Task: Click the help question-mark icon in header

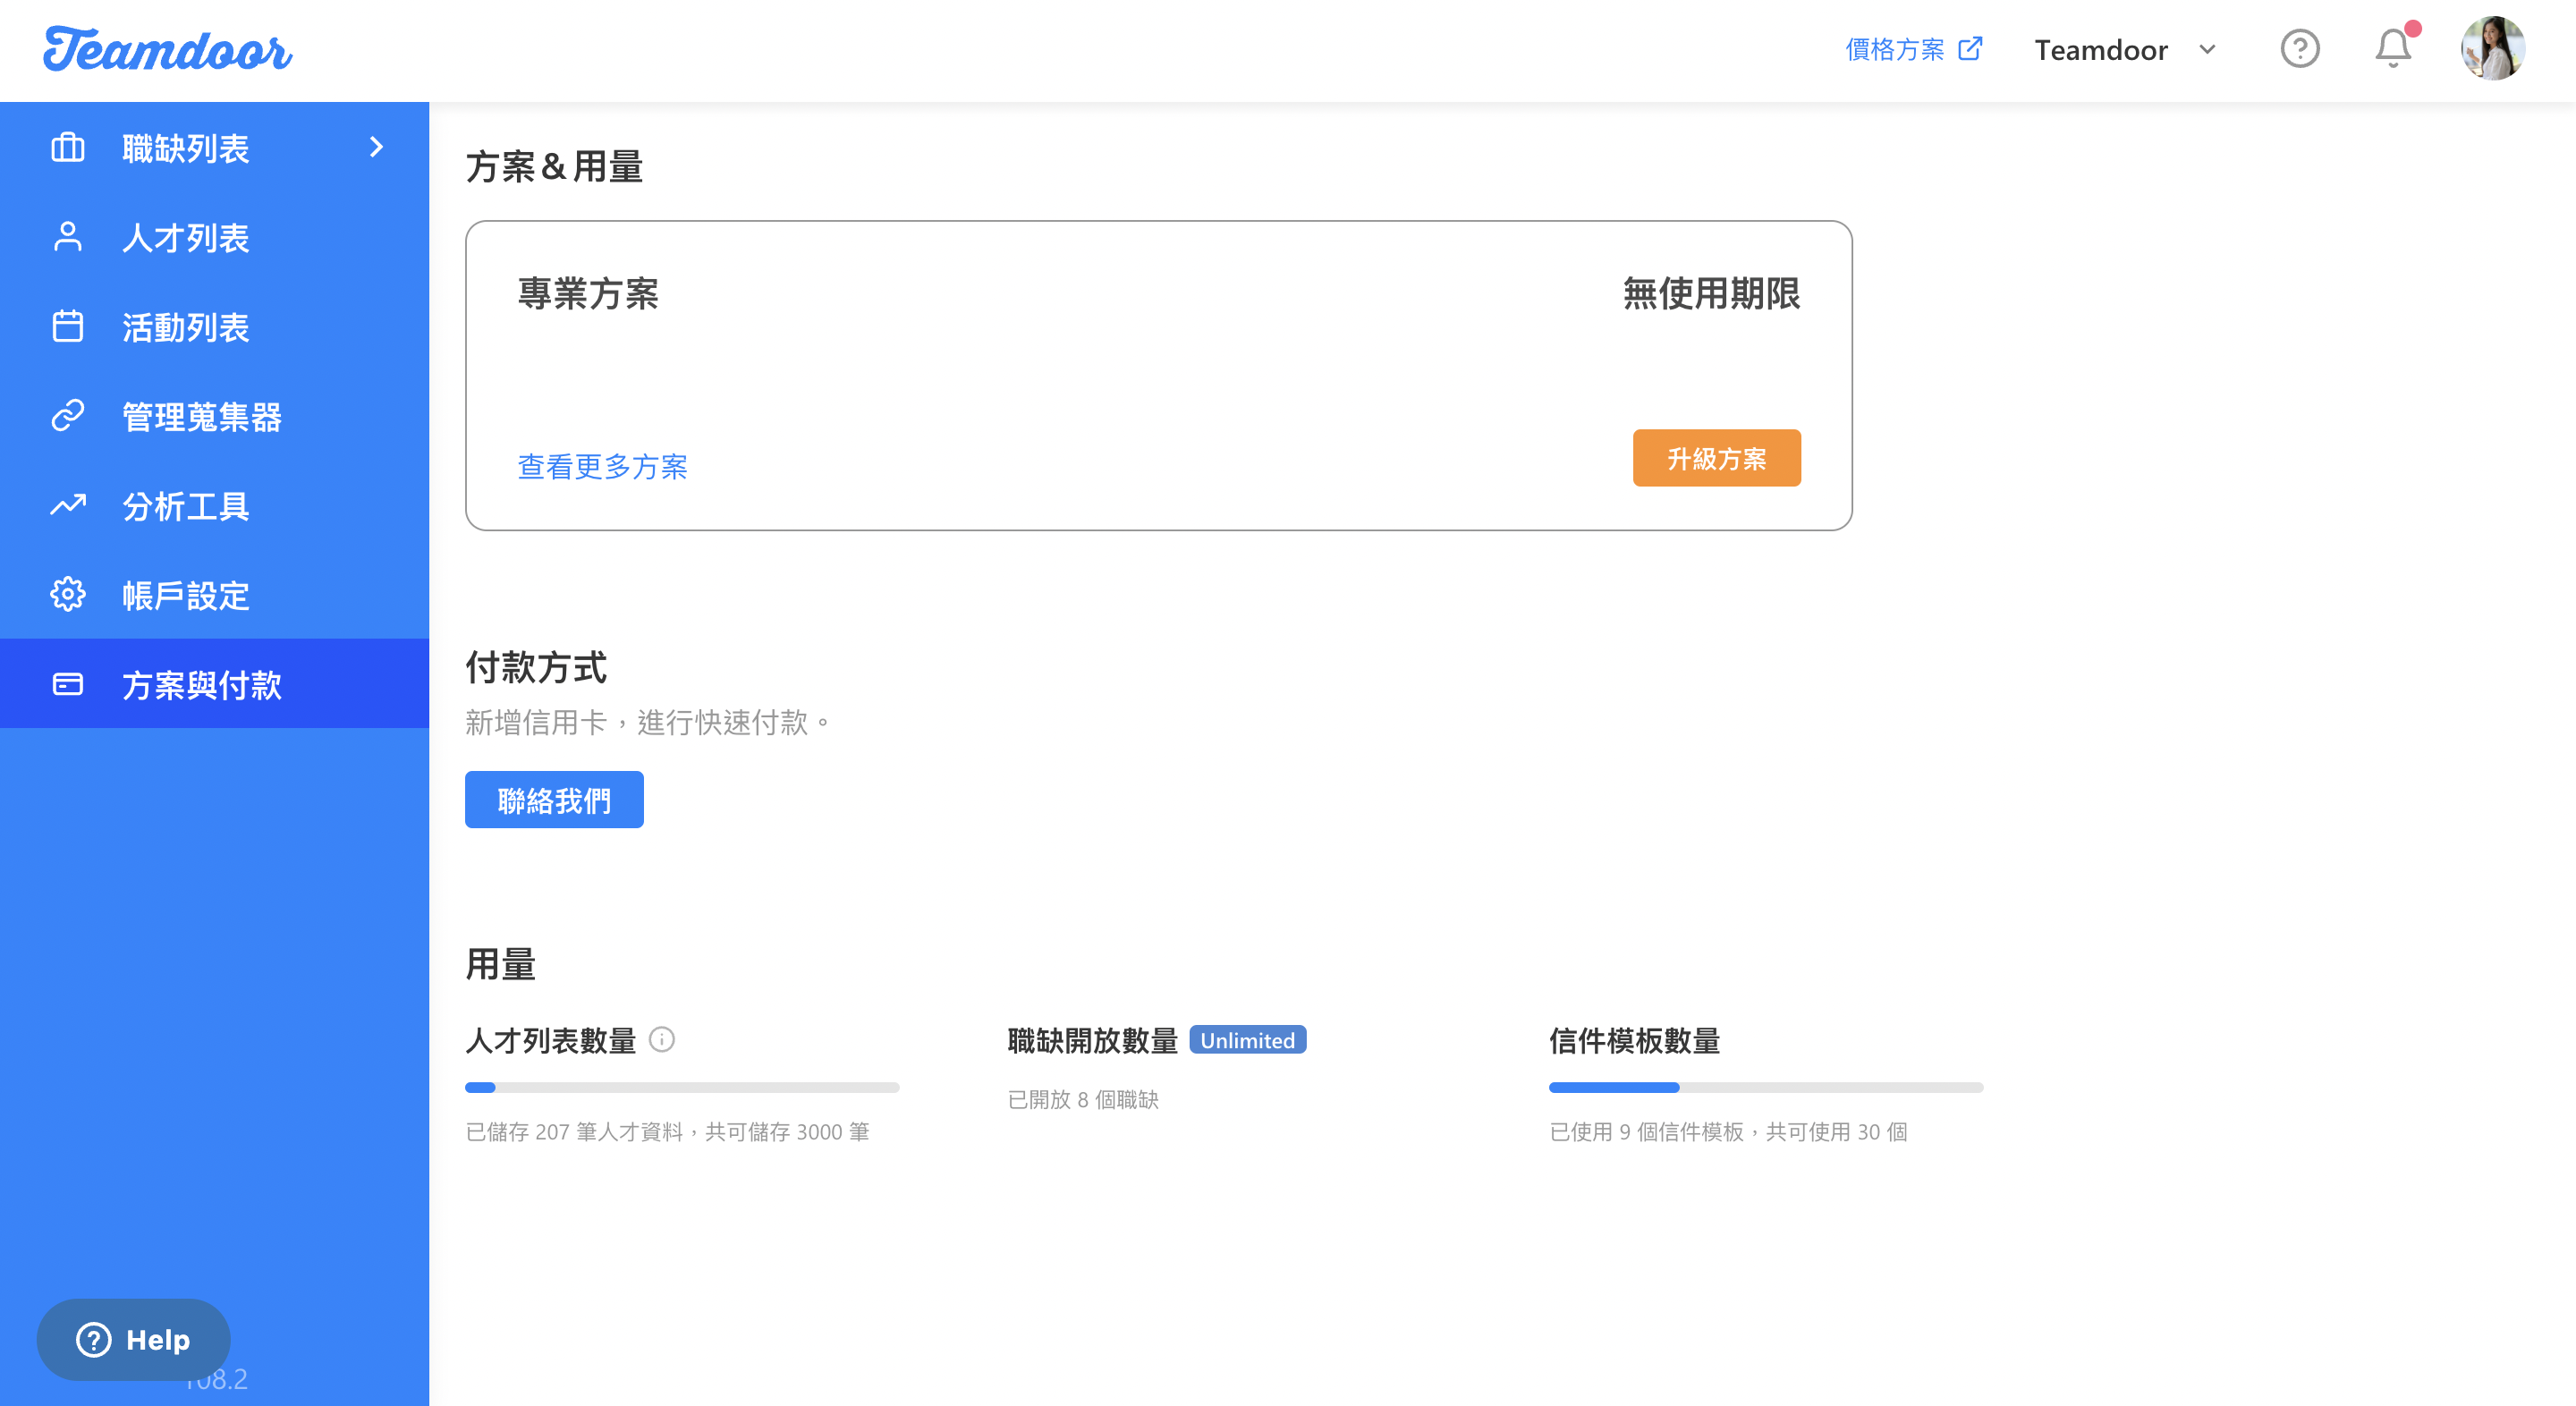Action: (2299, 49)
